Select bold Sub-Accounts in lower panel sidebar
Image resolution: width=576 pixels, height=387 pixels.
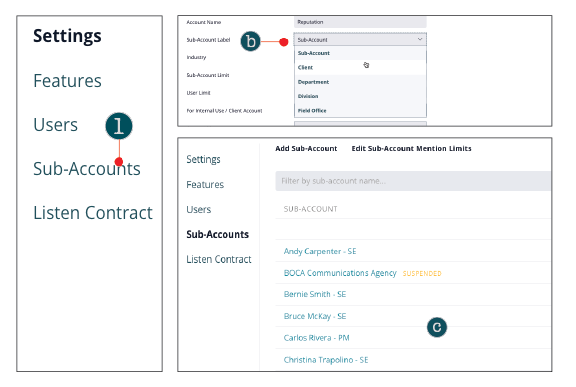[217, 234]
